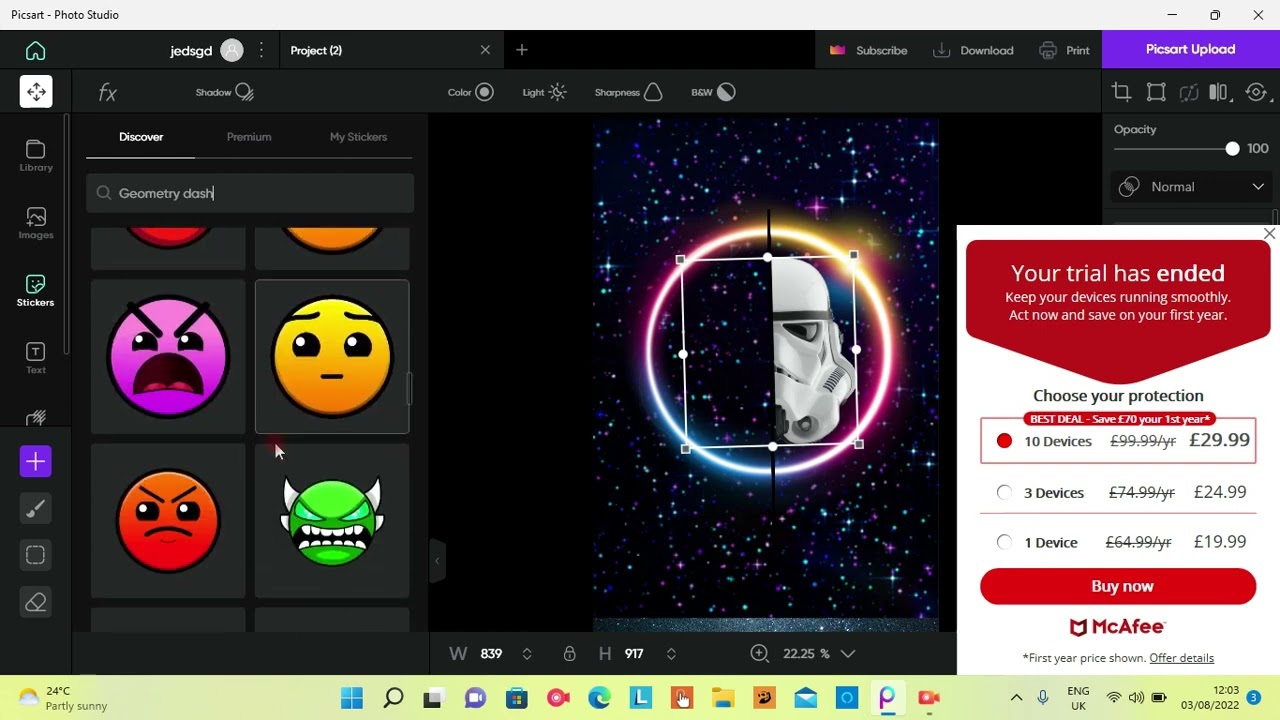Click the McAfee Buy now button
1280x720 pixels.
1118,586
